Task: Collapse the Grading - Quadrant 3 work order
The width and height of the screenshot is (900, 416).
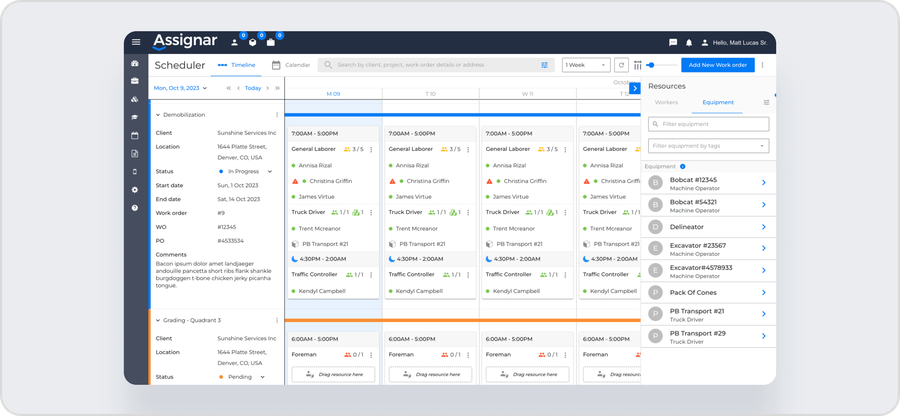Action: pyautogui.click(x=158, y=320)
